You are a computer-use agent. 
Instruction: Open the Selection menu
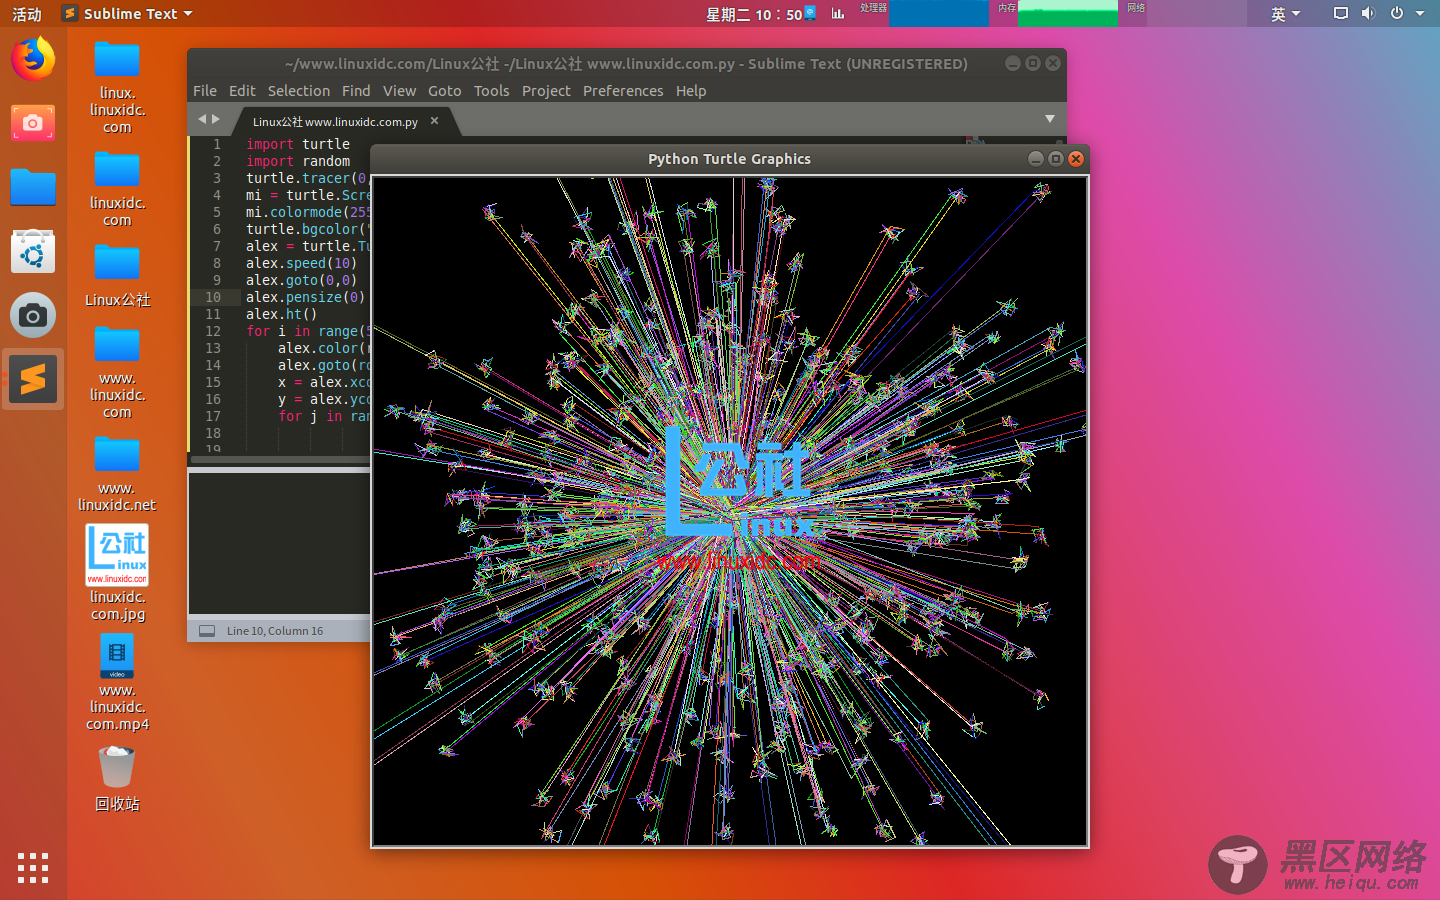pyautogui.click(x=299, y=91)
